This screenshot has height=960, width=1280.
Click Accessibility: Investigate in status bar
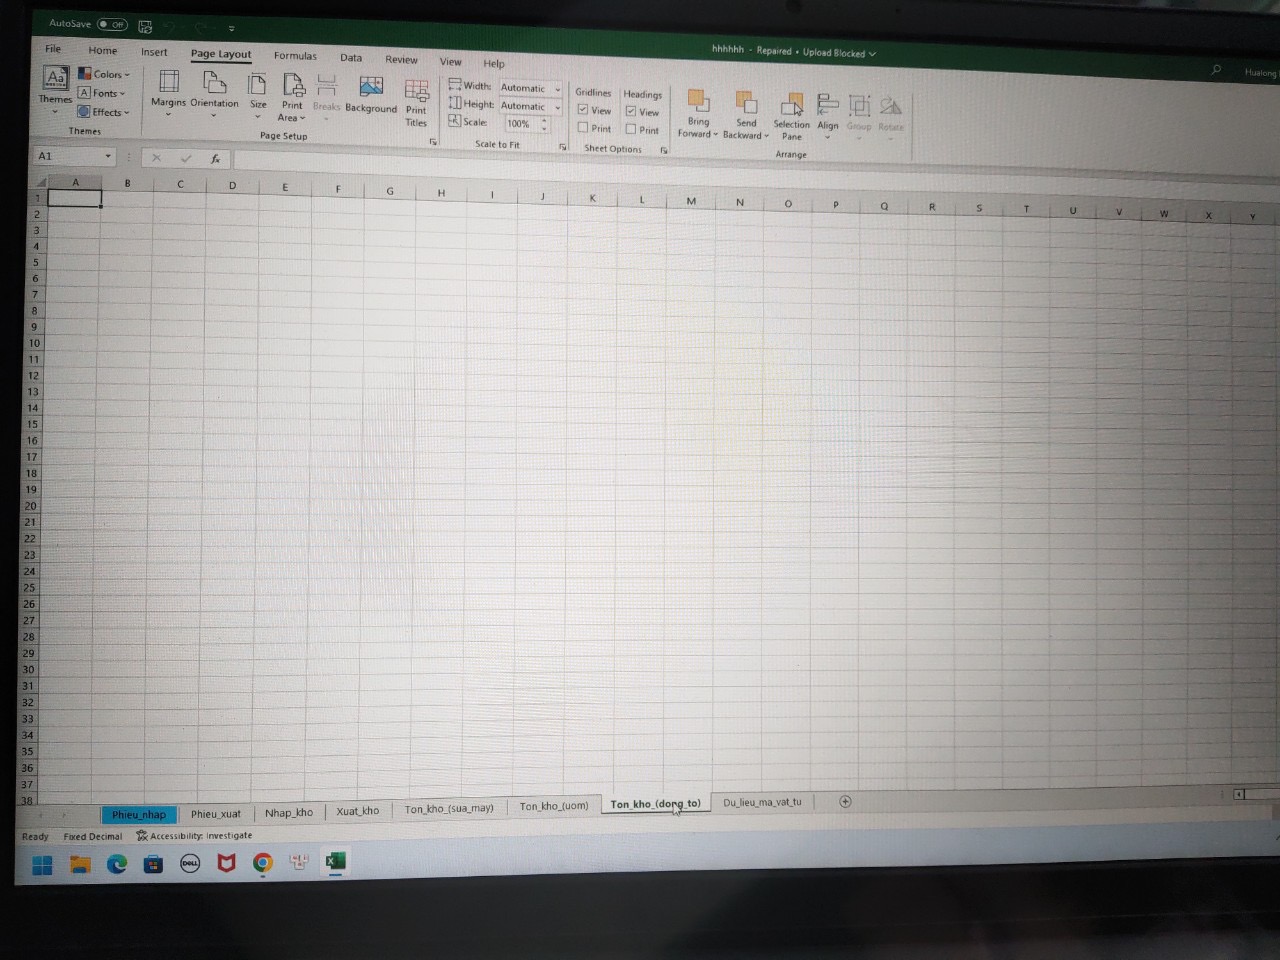coord(195,836)
